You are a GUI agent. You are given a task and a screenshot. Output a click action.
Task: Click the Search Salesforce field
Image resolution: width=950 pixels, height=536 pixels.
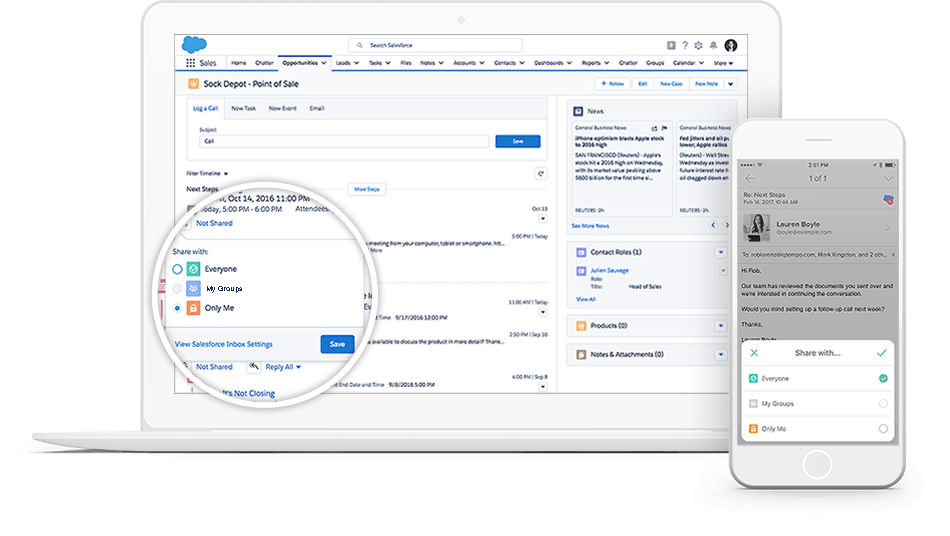pyautogui.click(x=435, y=45)
